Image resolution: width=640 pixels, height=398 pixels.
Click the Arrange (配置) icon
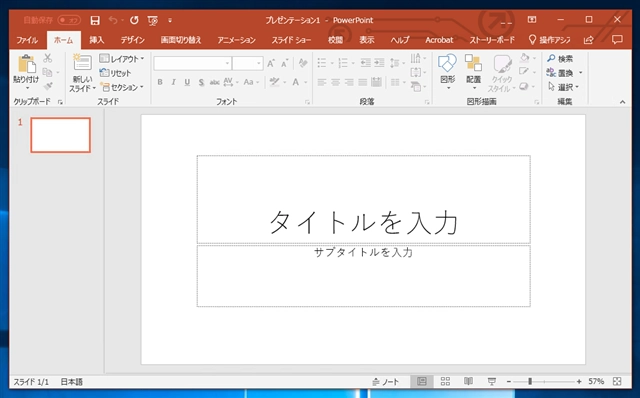click(x=473, y=63)
